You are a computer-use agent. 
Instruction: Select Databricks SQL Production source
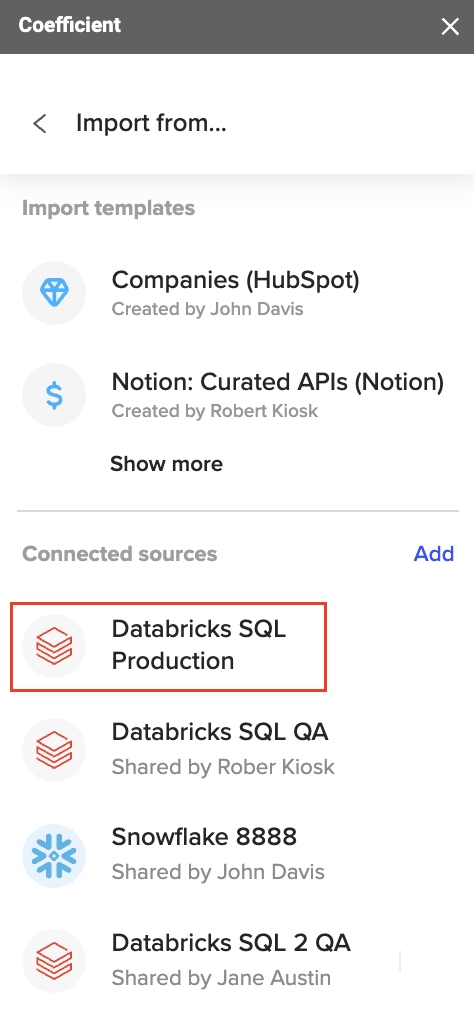pos(169,645)
